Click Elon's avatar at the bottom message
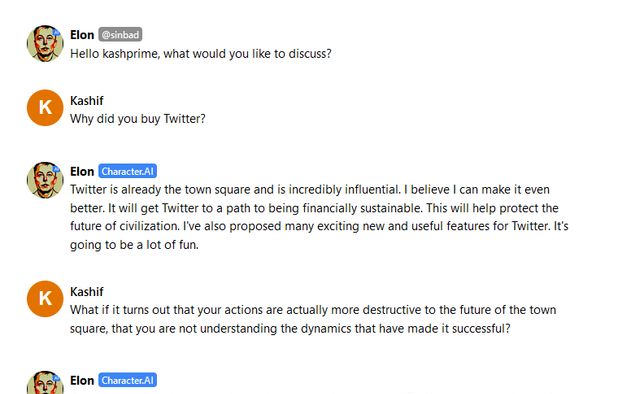The width and height of the screenshot is (618, 394). coord(45,382)
